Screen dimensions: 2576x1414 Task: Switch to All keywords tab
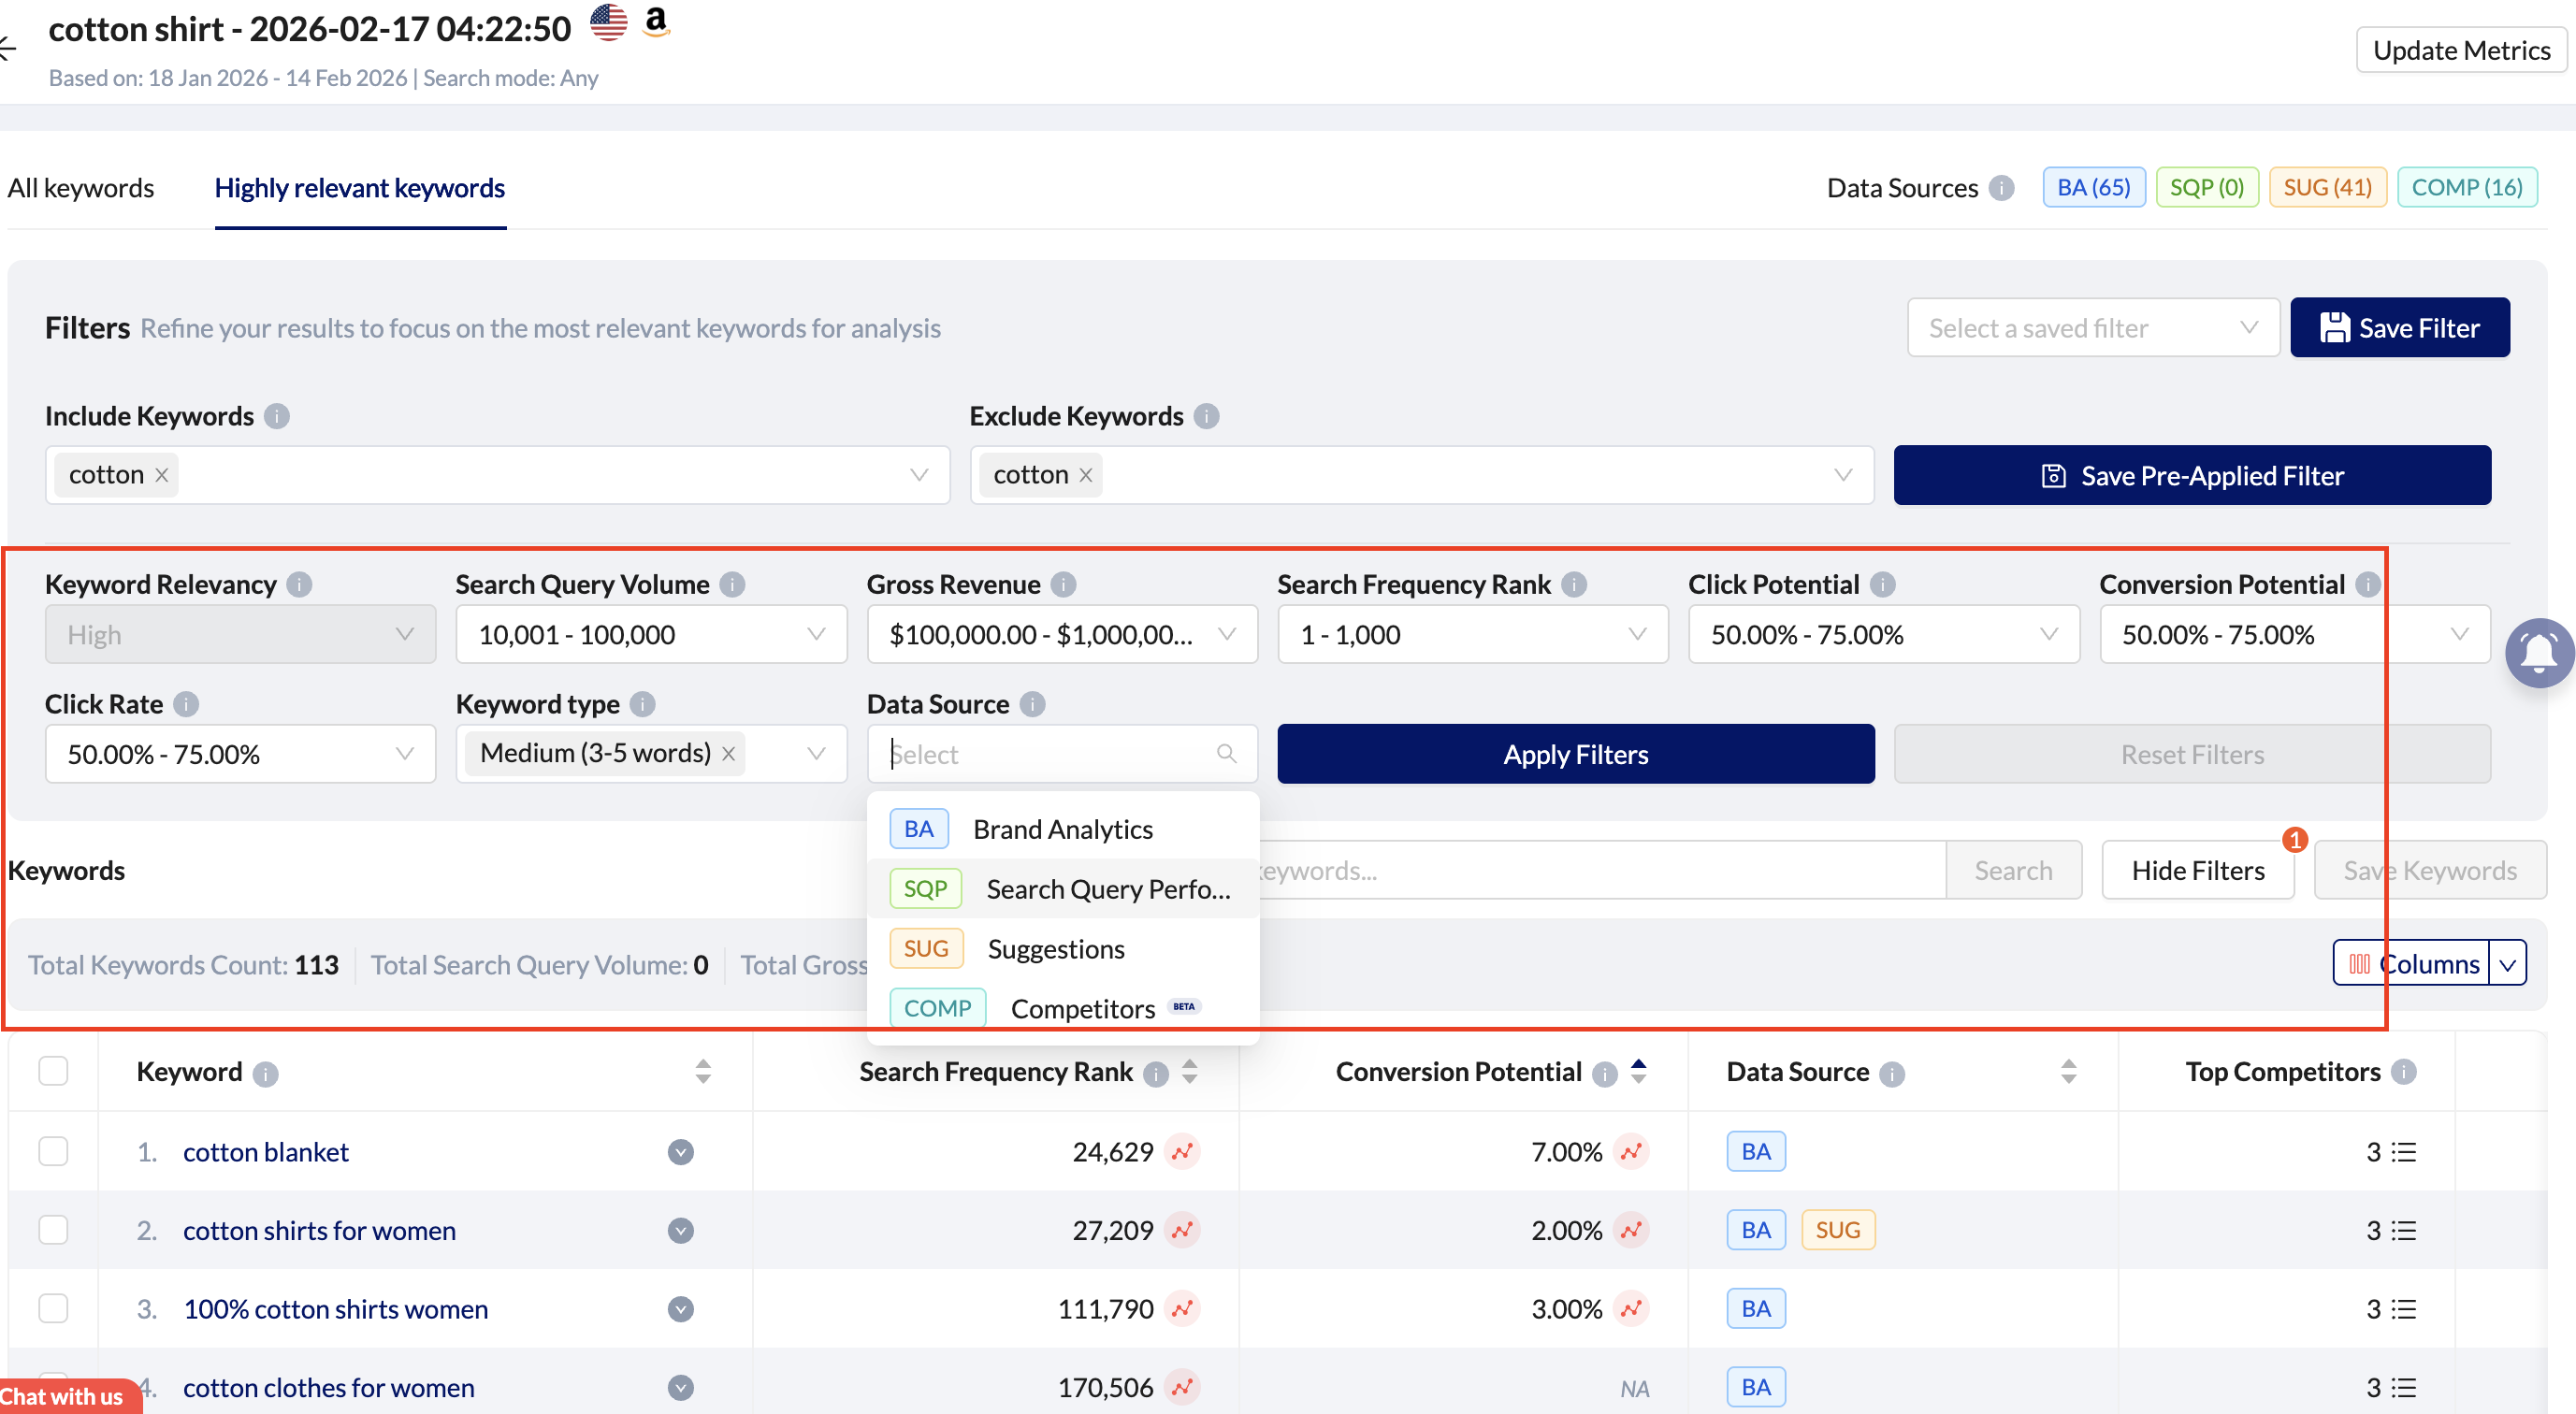(x=81, y=188)
